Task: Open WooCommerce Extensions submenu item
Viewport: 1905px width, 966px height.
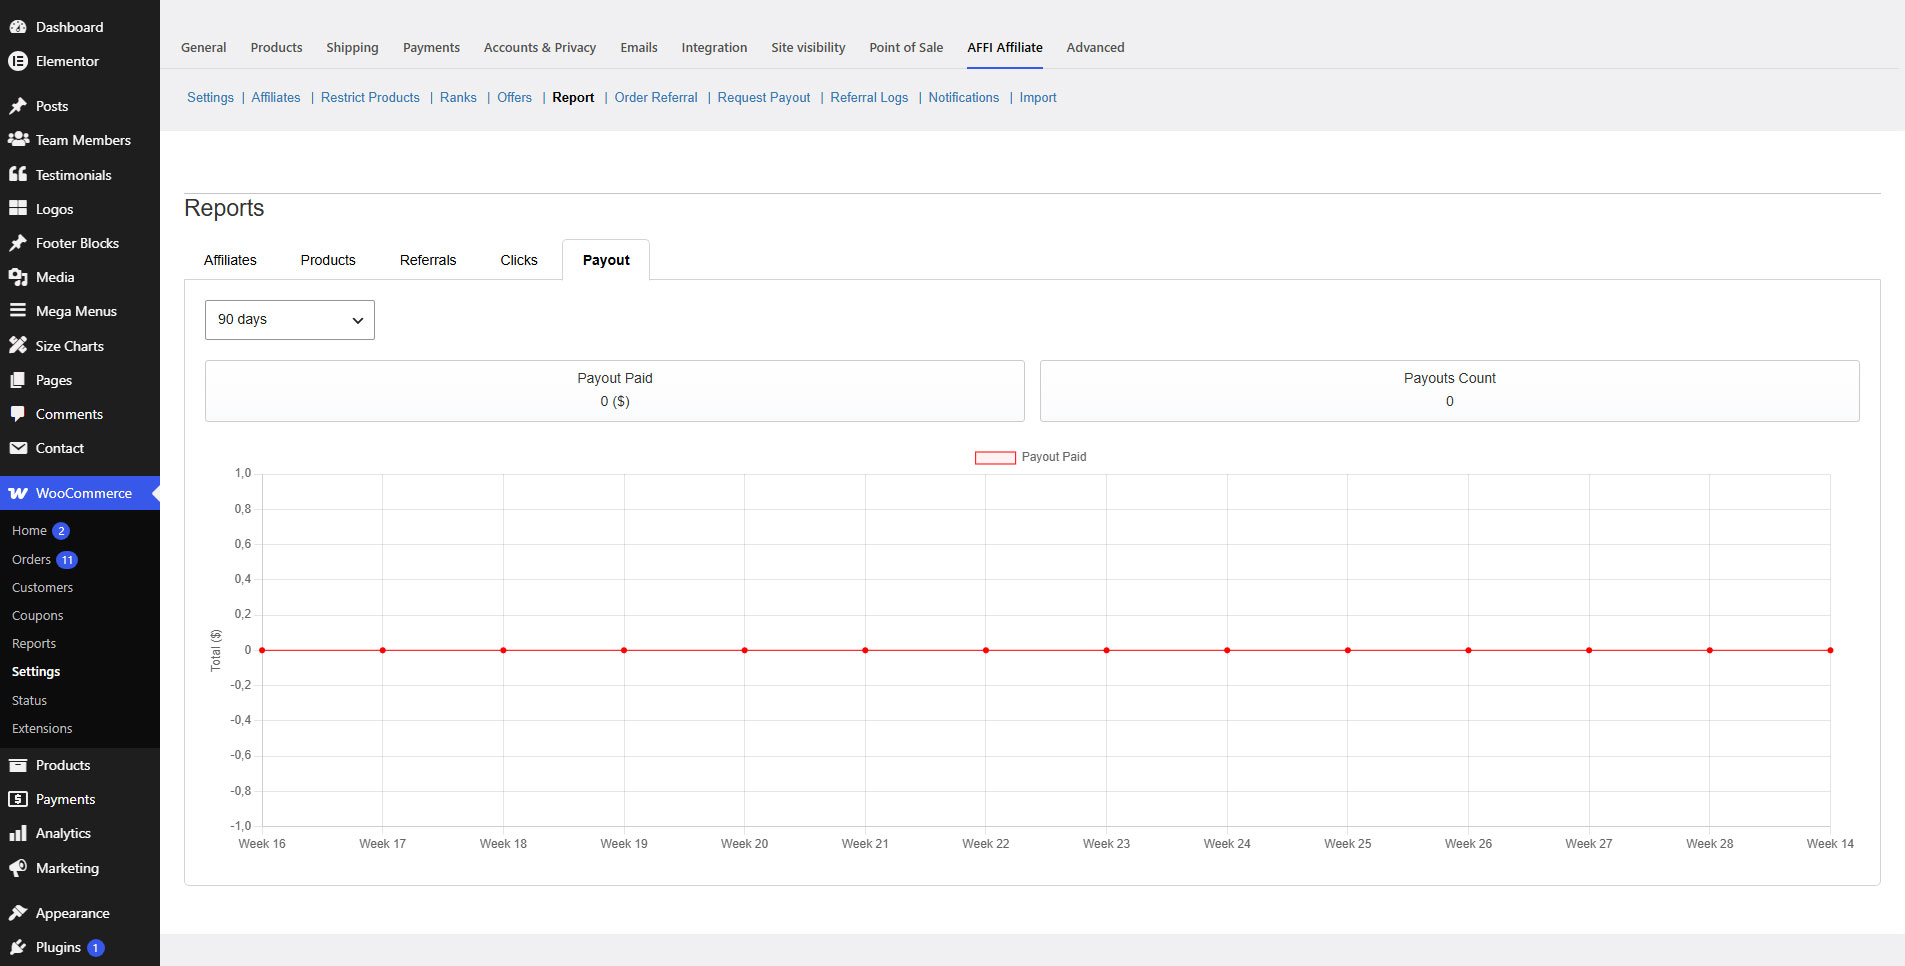Action: pyautogui.click(x=42, y=728)
